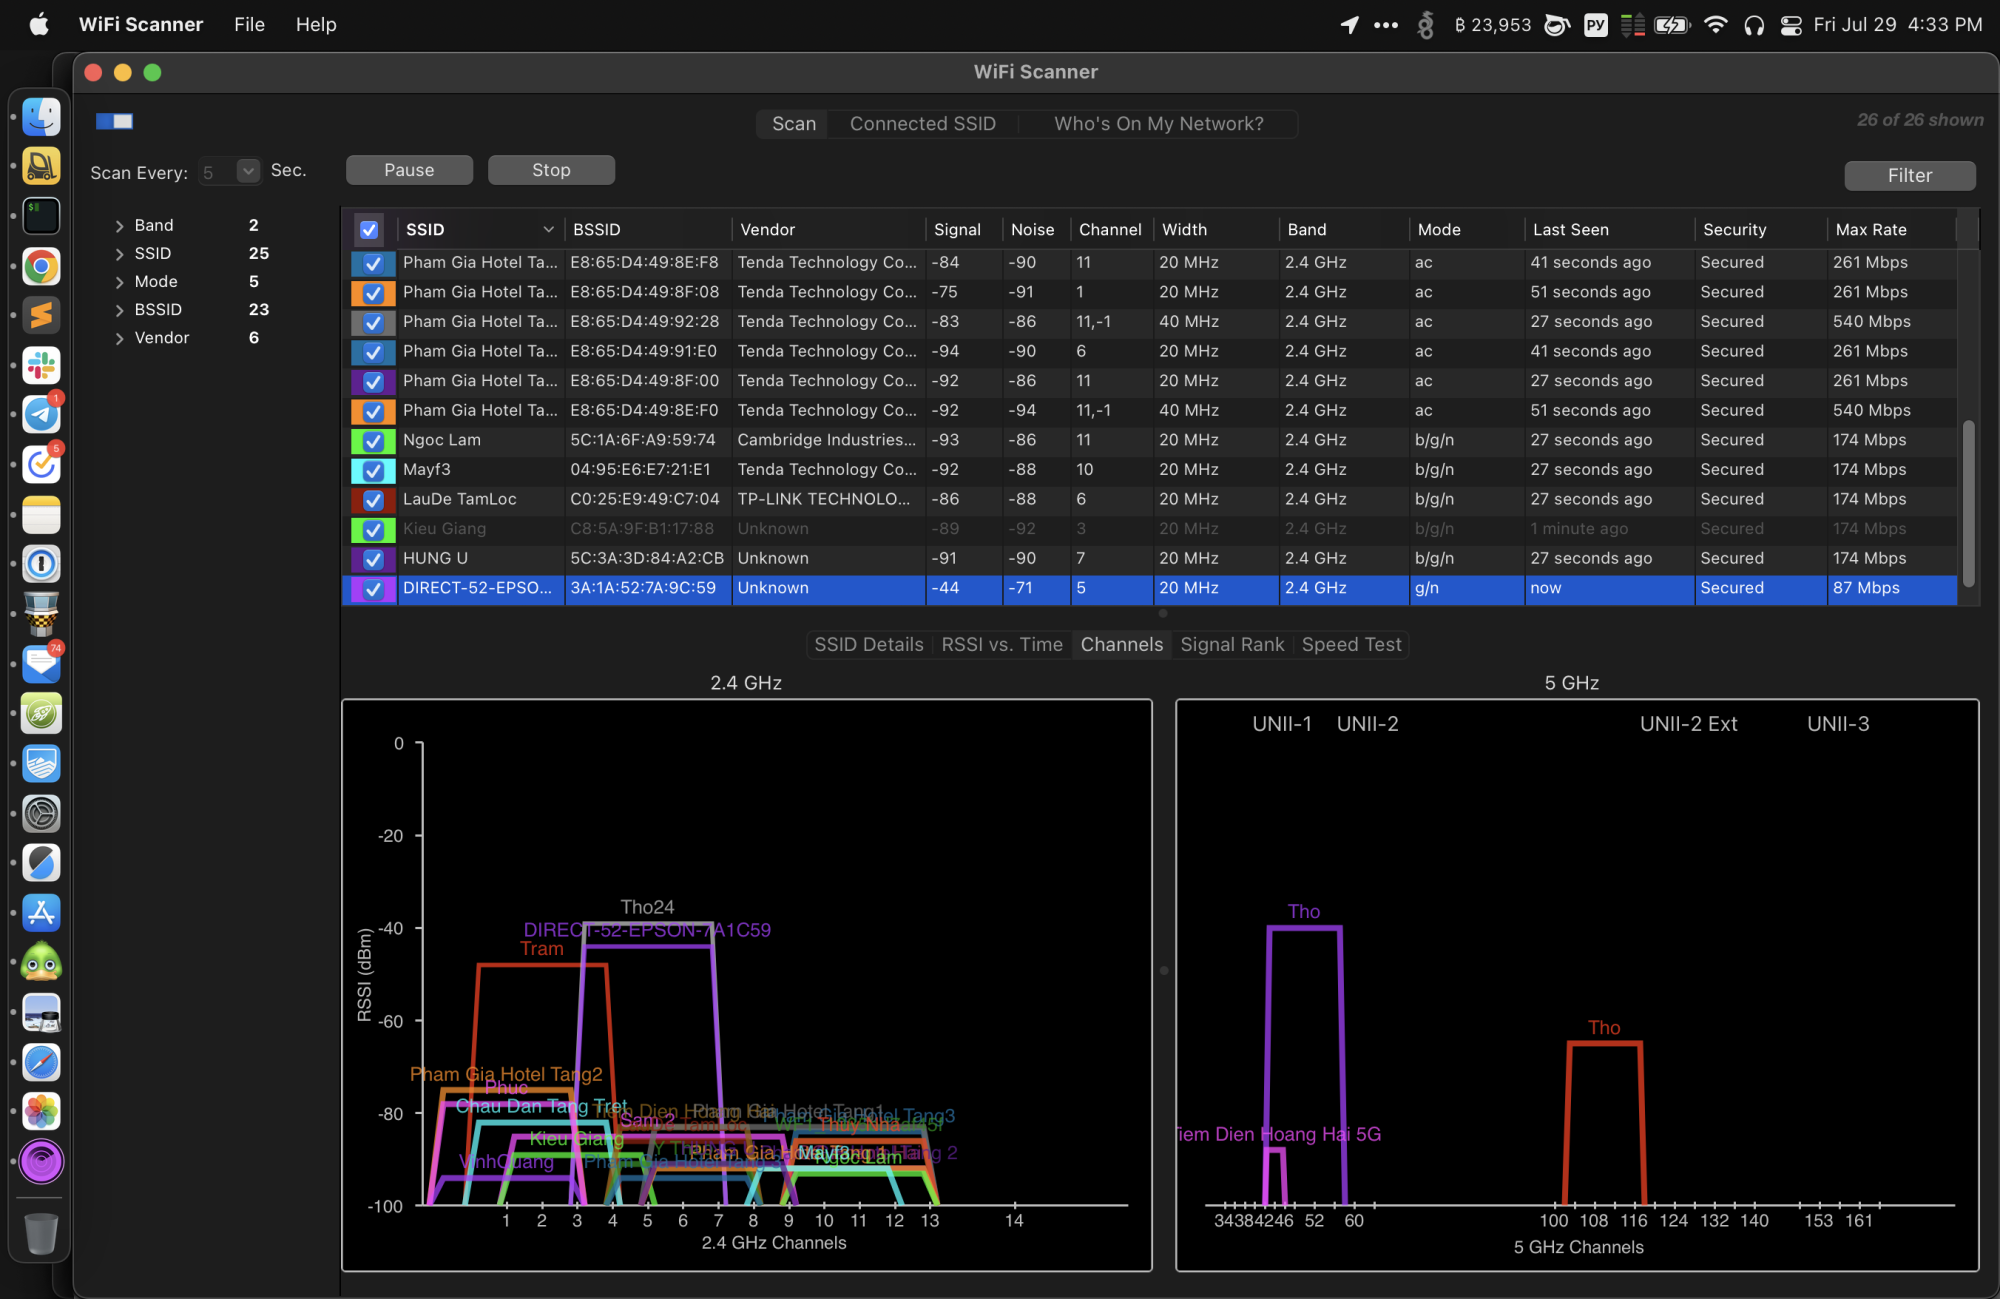Open the black and blue circle app
This screenshot has width=2000, height=1299.
click(41, 863)
